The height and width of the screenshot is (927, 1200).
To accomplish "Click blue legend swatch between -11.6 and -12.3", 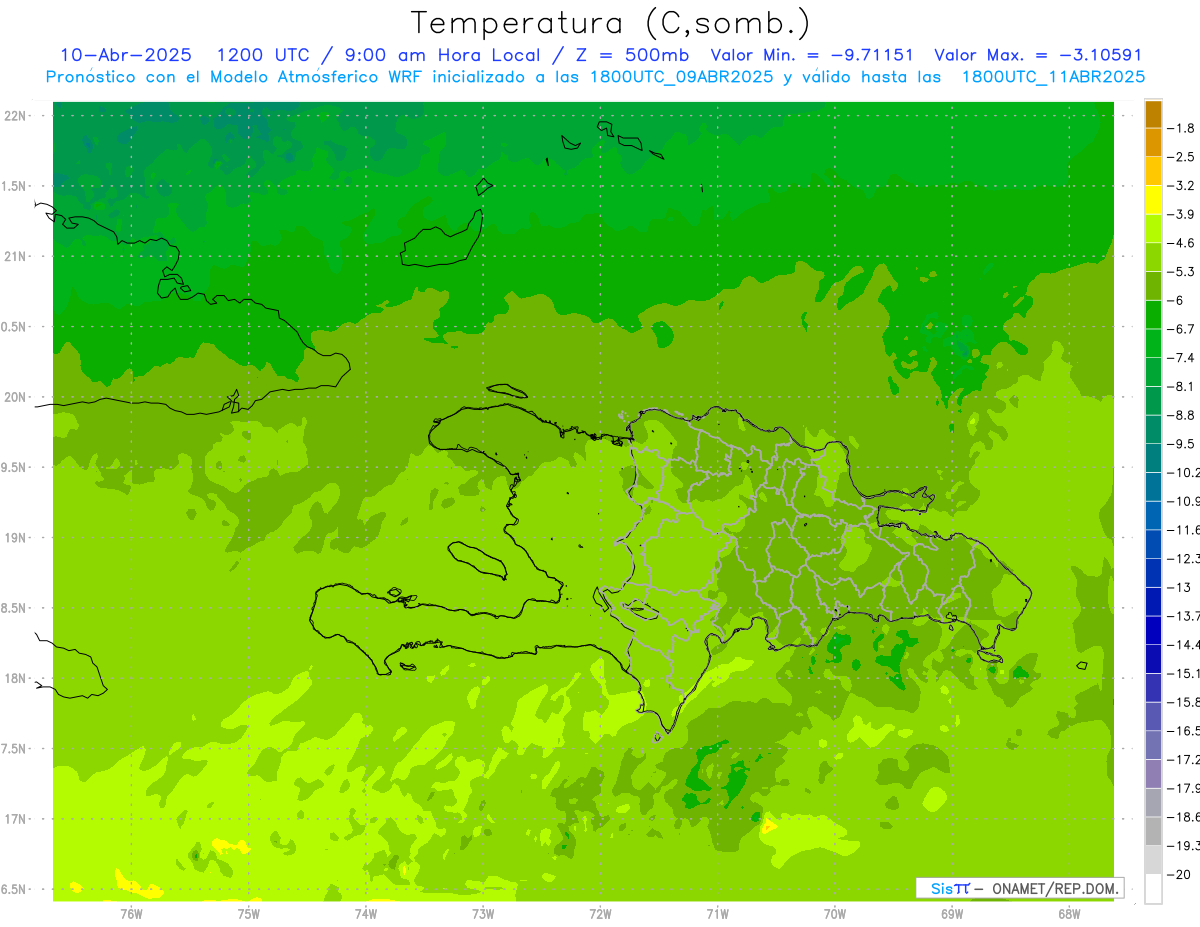I will click(1153, 544).
